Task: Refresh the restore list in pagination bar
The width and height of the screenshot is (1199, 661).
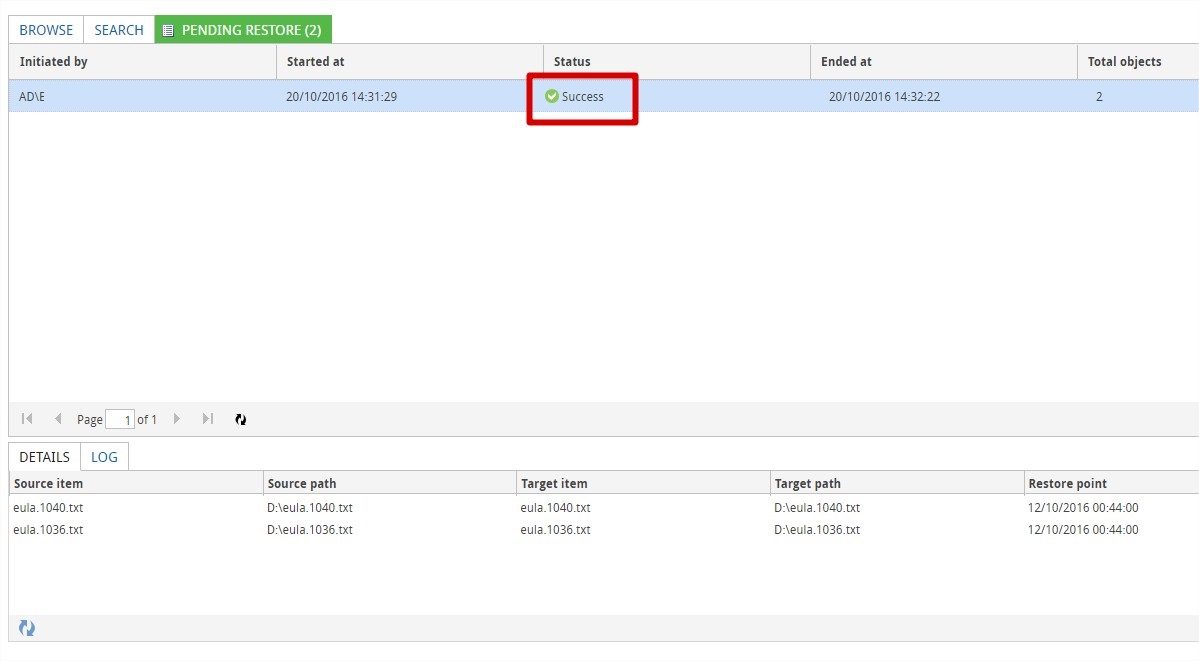Action: (x=240, y=420)
